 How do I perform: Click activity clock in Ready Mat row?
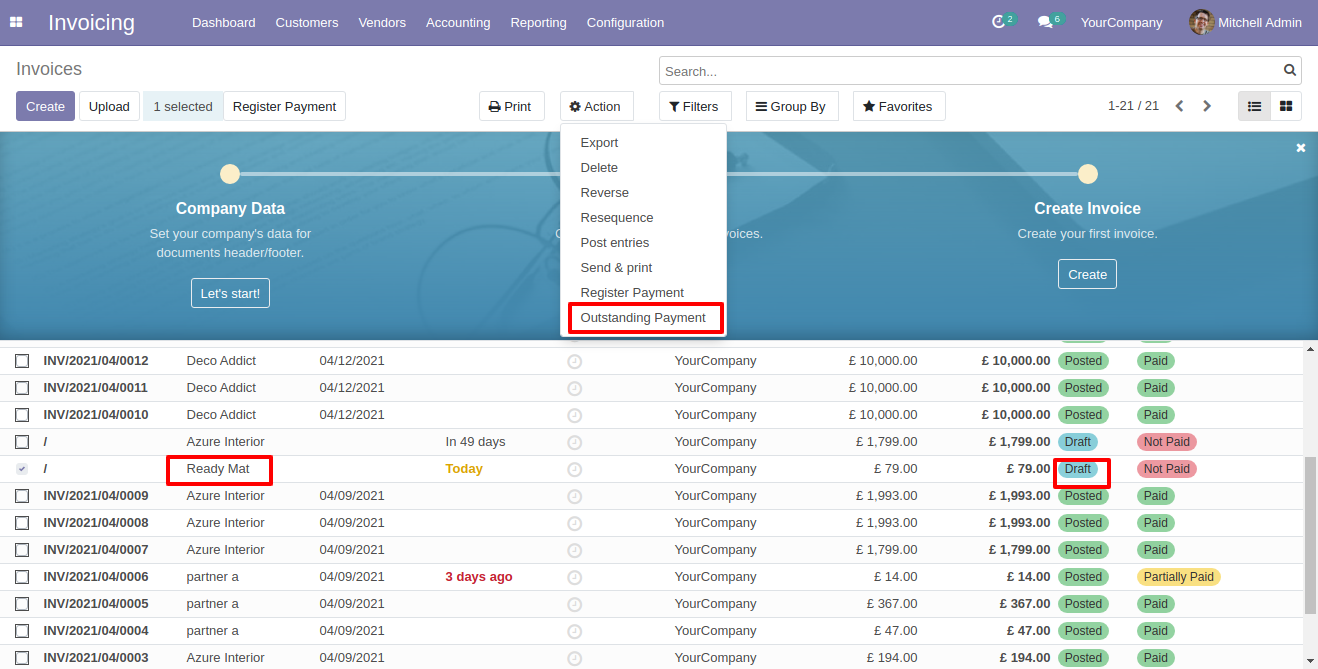click(574, 469)
